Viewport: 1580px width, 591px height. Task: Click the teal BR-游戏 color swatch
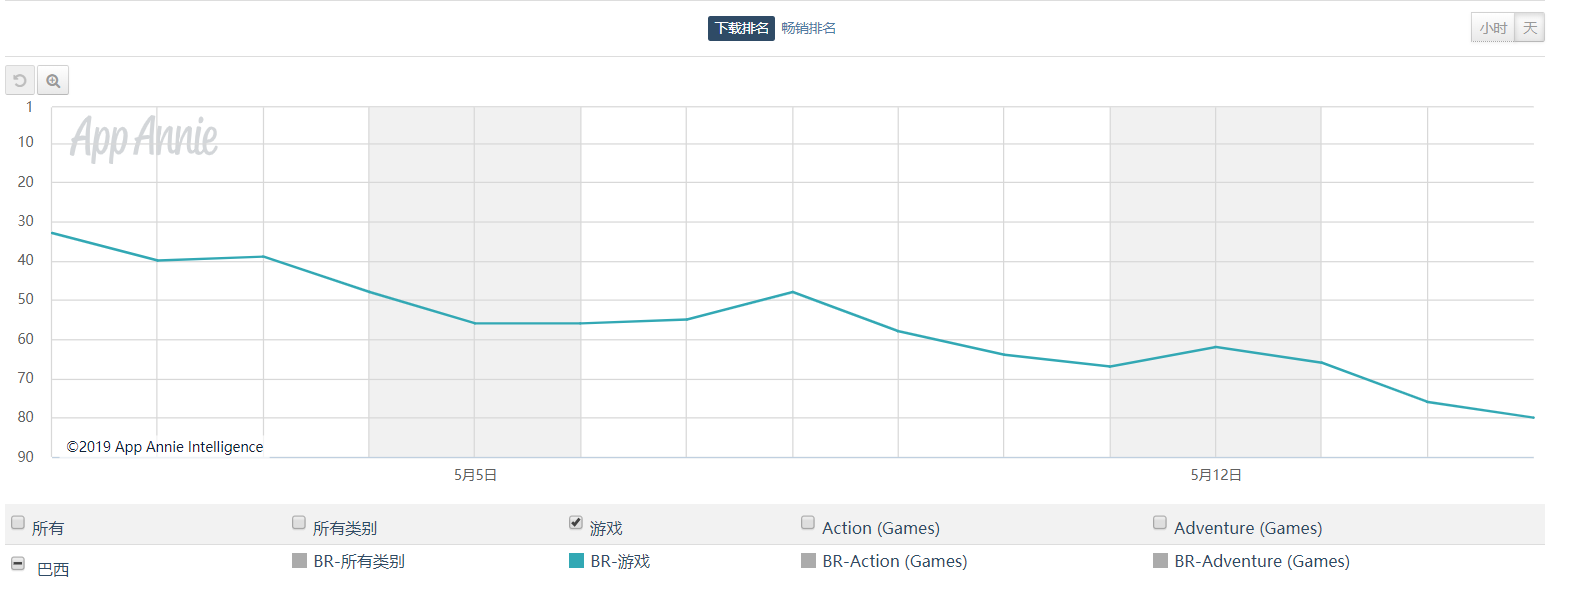pos(576,561)
